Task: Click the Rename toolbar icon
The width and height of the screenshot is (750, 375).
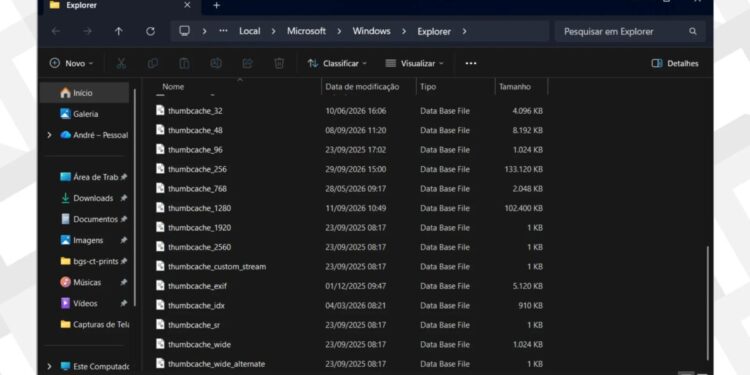Action: pyautogui.click(x=216, y=63)
